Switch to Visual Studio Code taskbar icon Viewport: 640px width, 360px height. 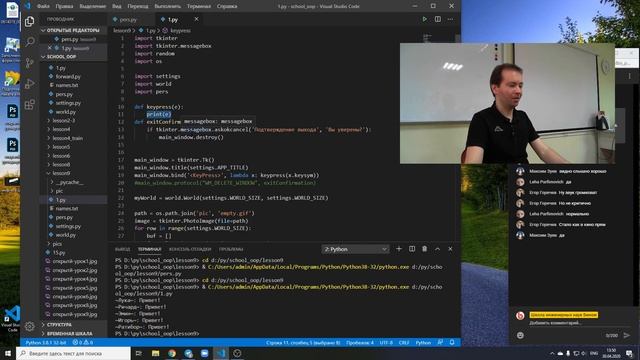[221, 353]
